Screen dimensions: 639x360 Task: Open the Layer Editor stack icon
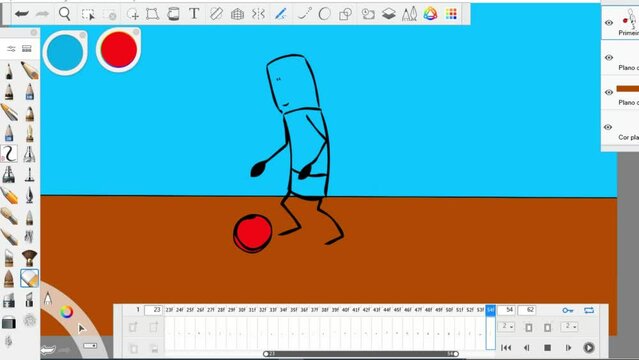click(x=388, y=14)
